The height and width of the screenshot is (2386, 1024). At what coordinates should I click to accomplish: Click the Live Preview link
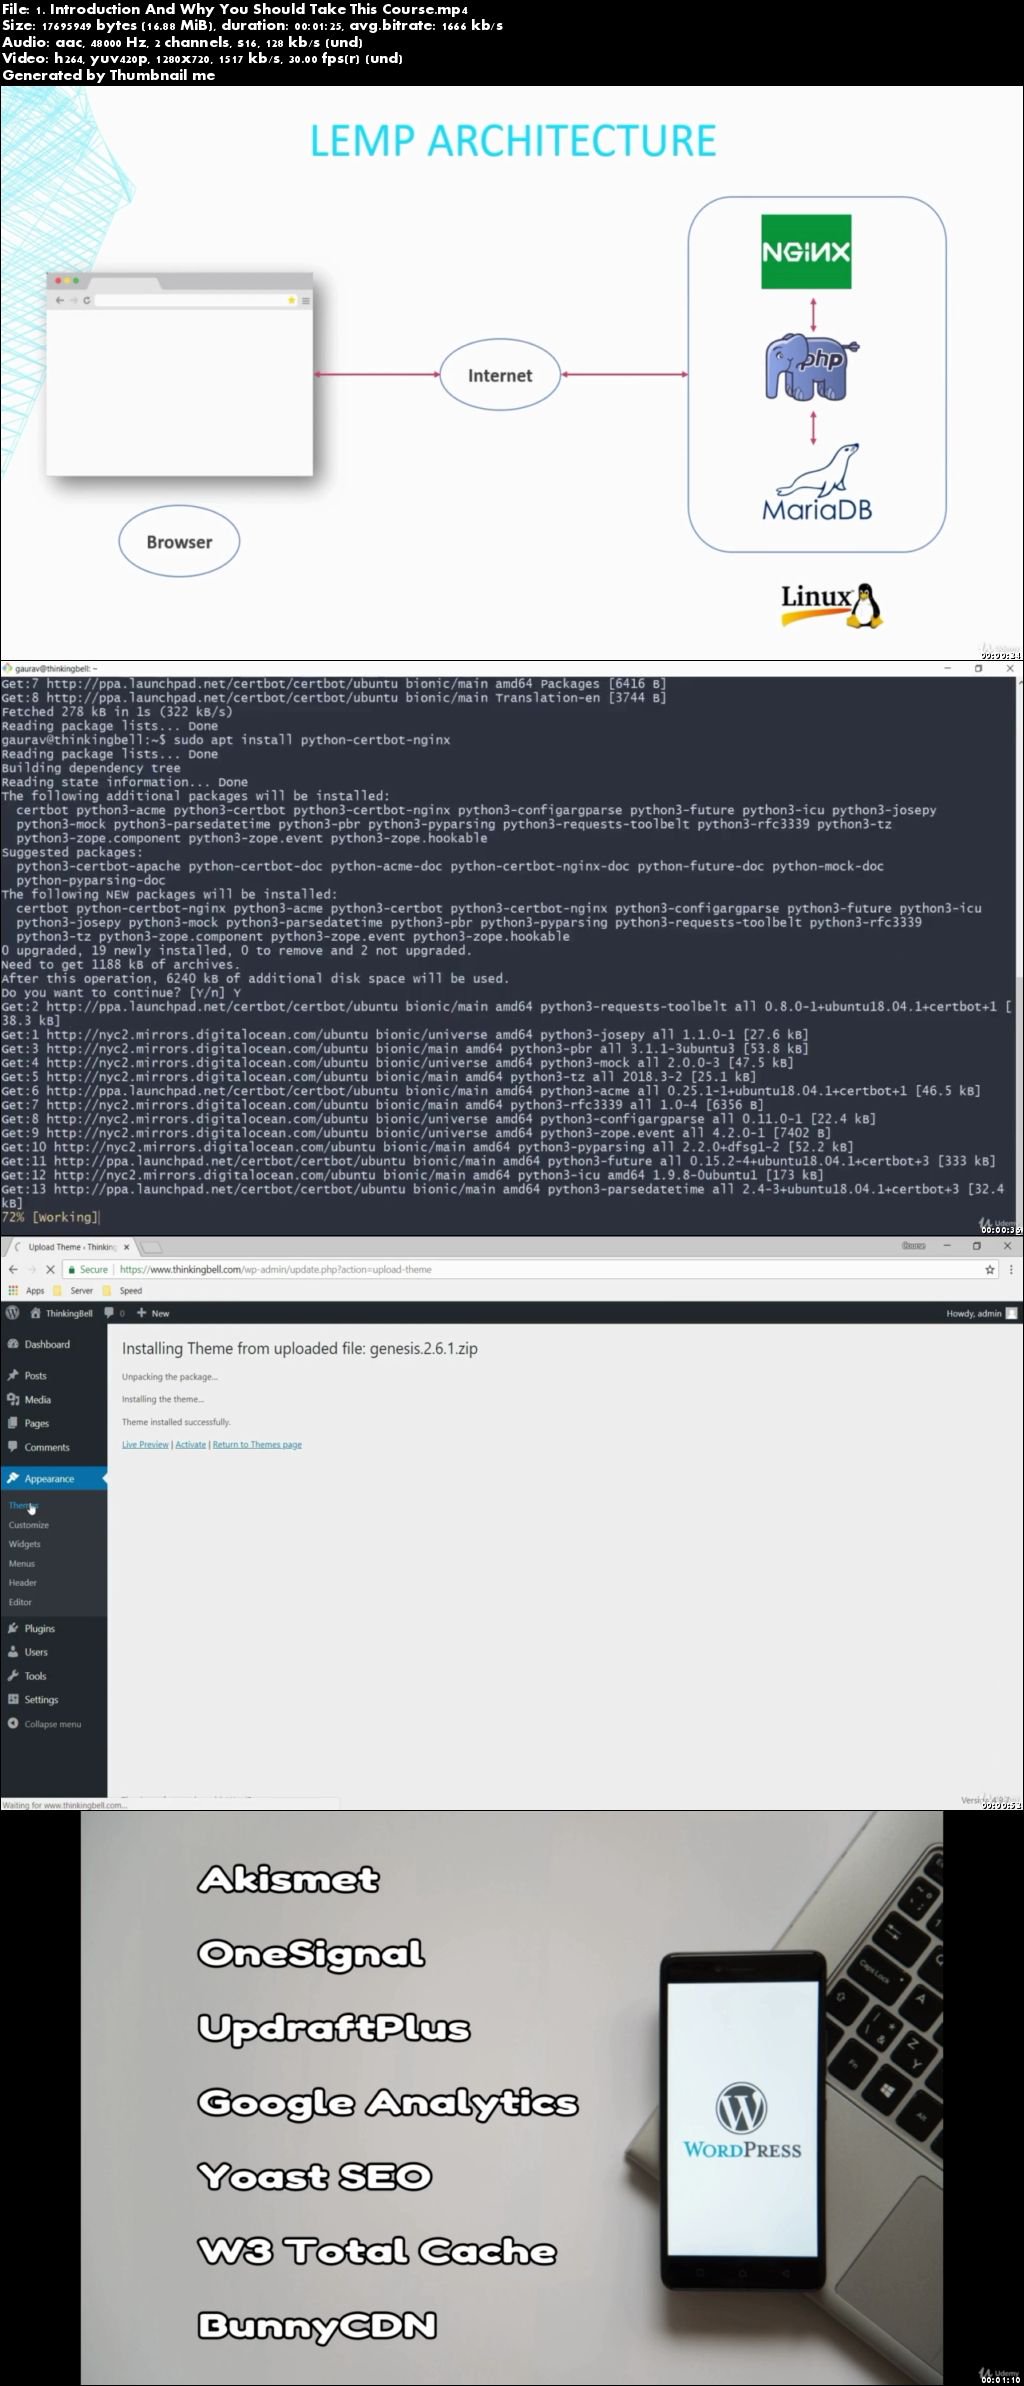coord(145,1444)
